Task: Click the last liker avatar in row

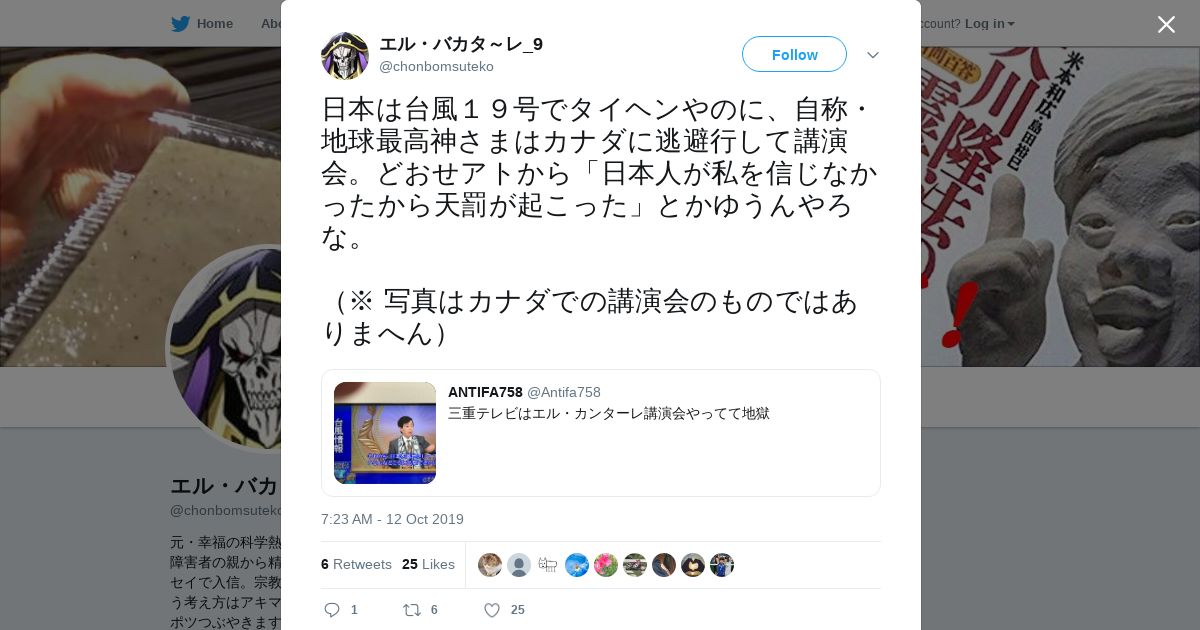Action: 722,565
